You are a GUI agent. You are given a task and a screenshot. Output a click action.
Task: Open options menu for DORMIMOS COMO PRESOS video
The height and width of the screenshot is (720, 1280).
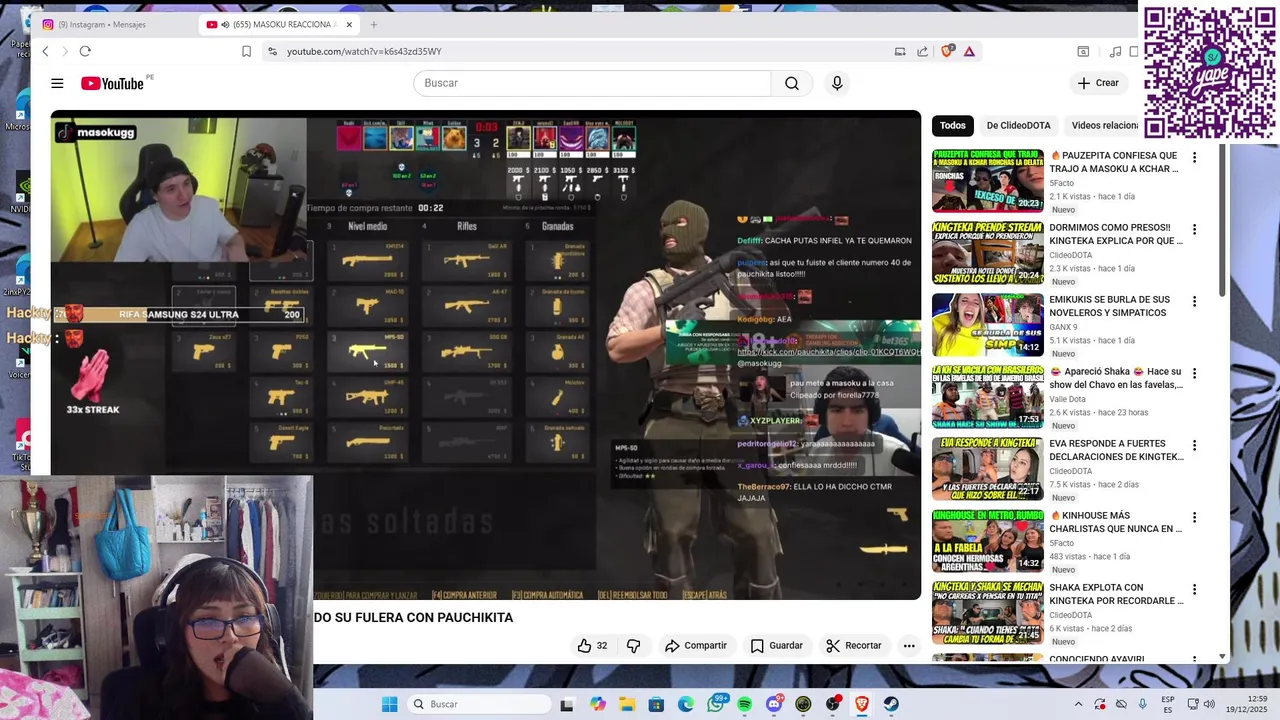(x=1194, y=229)
